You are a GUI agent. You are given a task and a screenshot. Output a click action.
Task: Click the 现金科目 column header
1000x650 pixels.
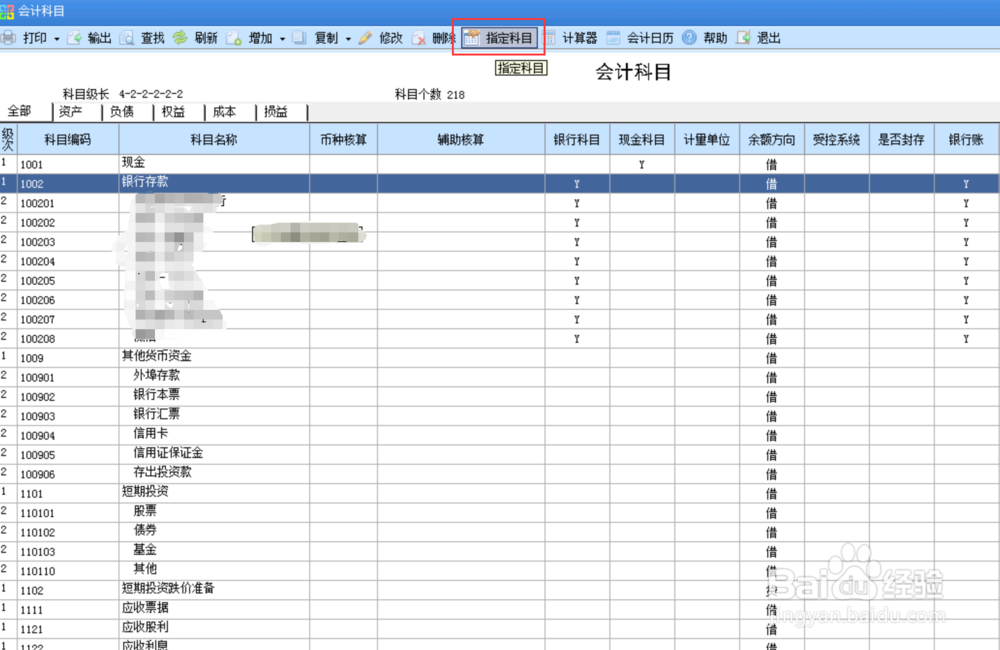tap(642, 140)
